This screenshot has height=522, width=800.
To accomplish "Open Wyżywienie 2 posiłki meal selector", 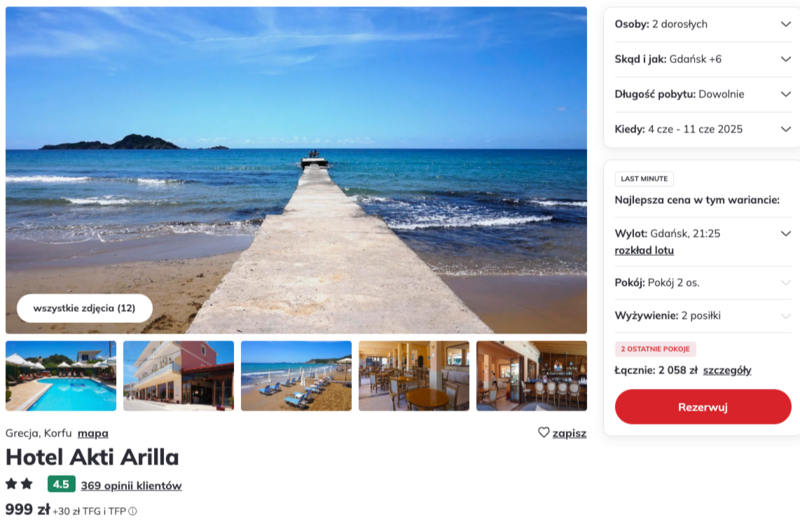I will click(703, 315).
